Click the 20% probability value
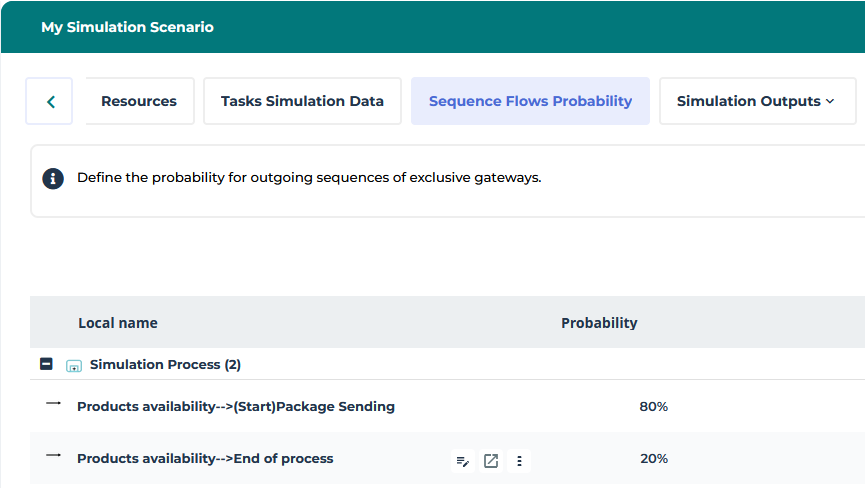865x488 pixels. point(653,459)
